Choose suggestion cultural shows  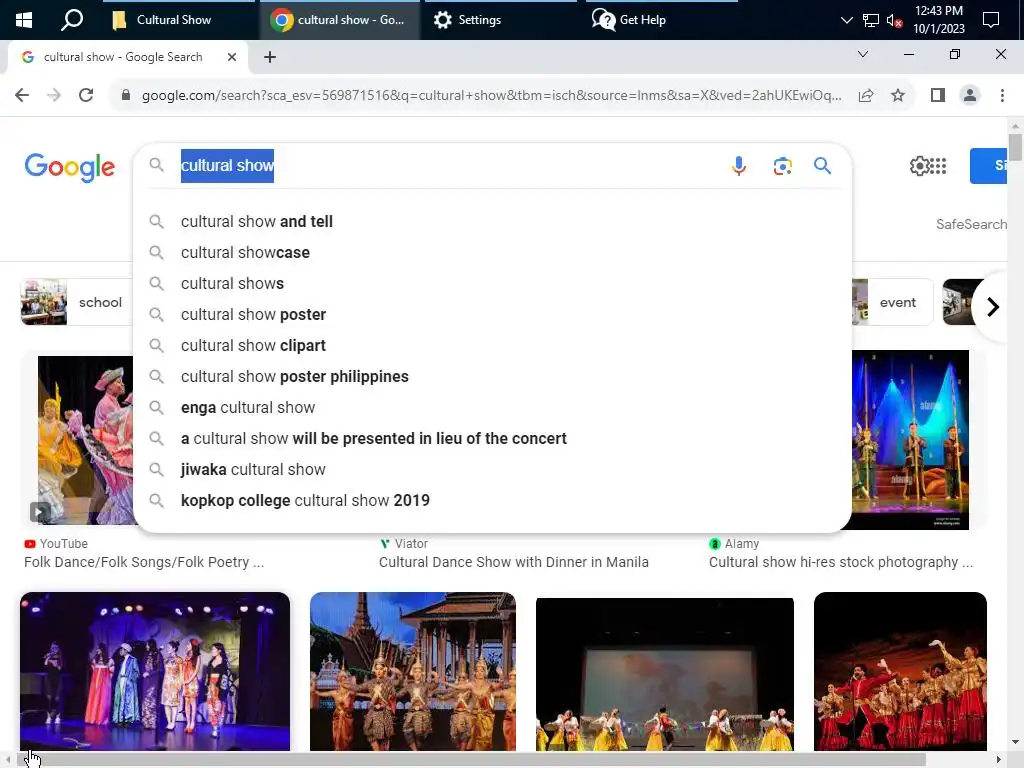click(492, 283)
